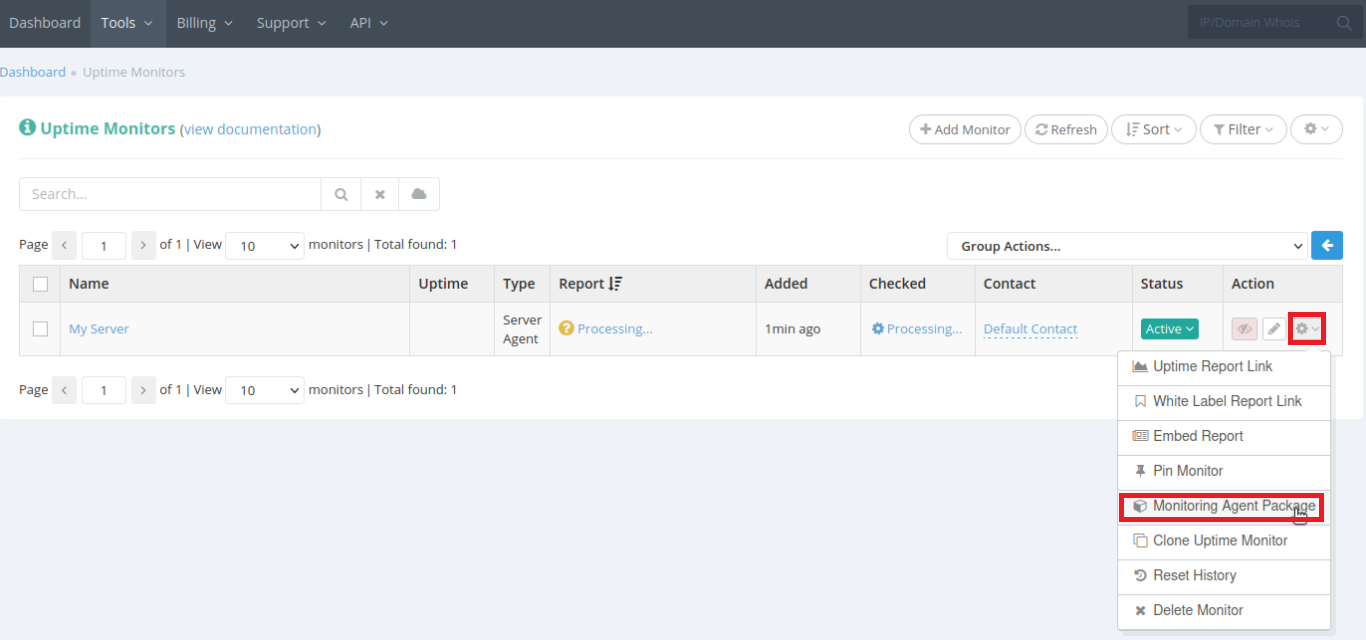The width and height of the screenshot is (1366, 640).
Task: Click the clear search X icon
Action: pyautogui.click(x=380, y=194)
